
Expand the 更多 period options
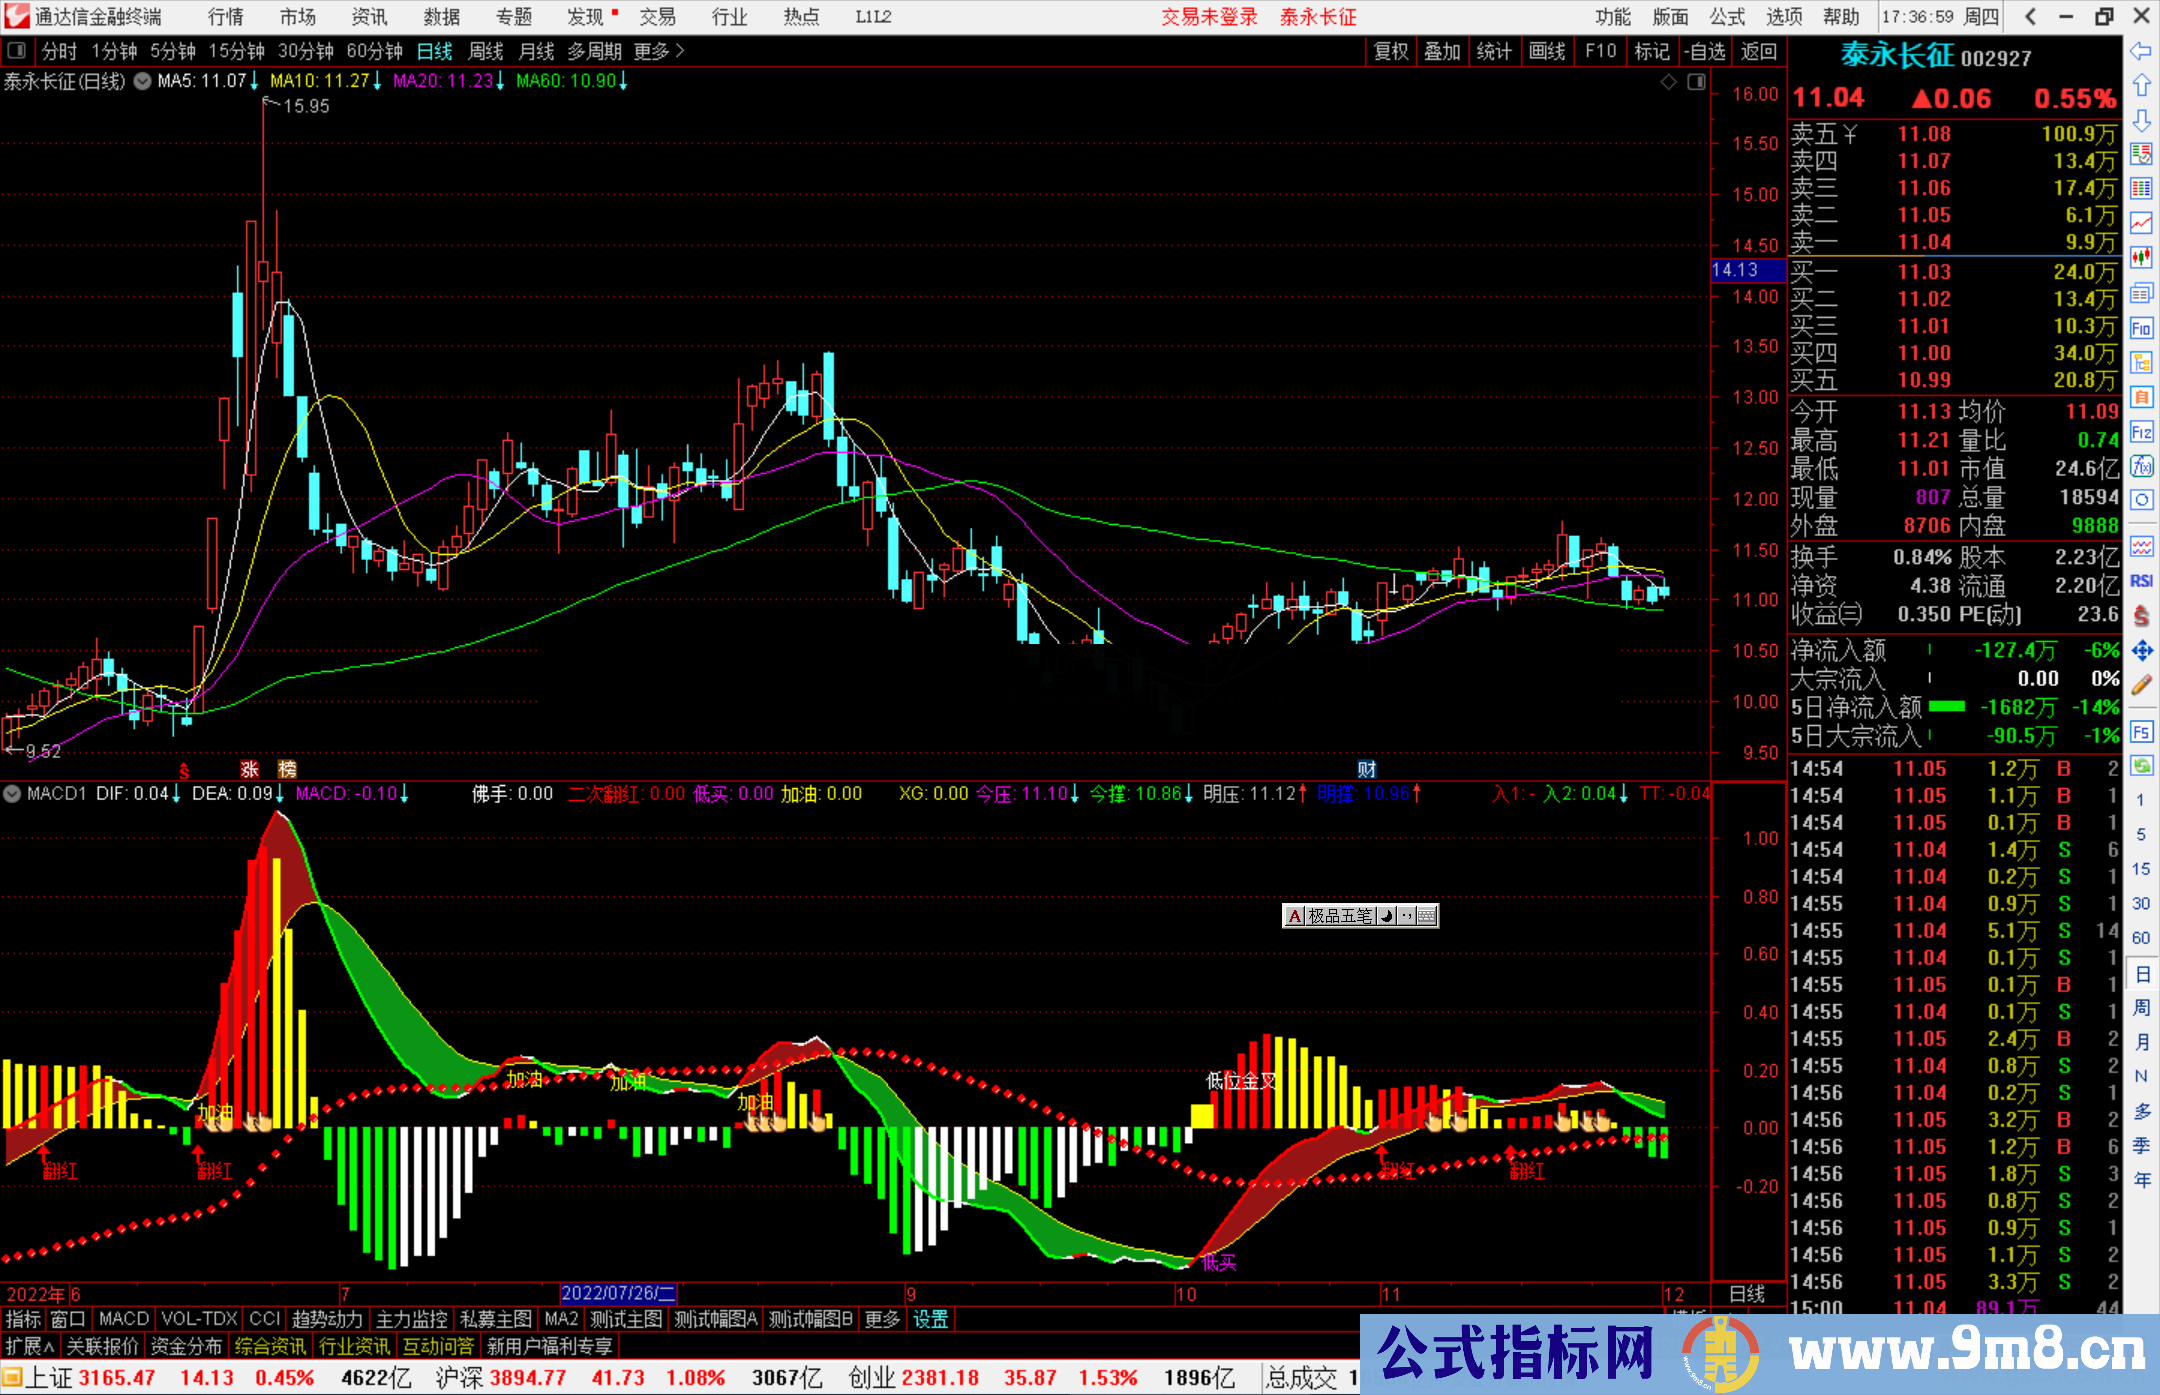(659, 51)
